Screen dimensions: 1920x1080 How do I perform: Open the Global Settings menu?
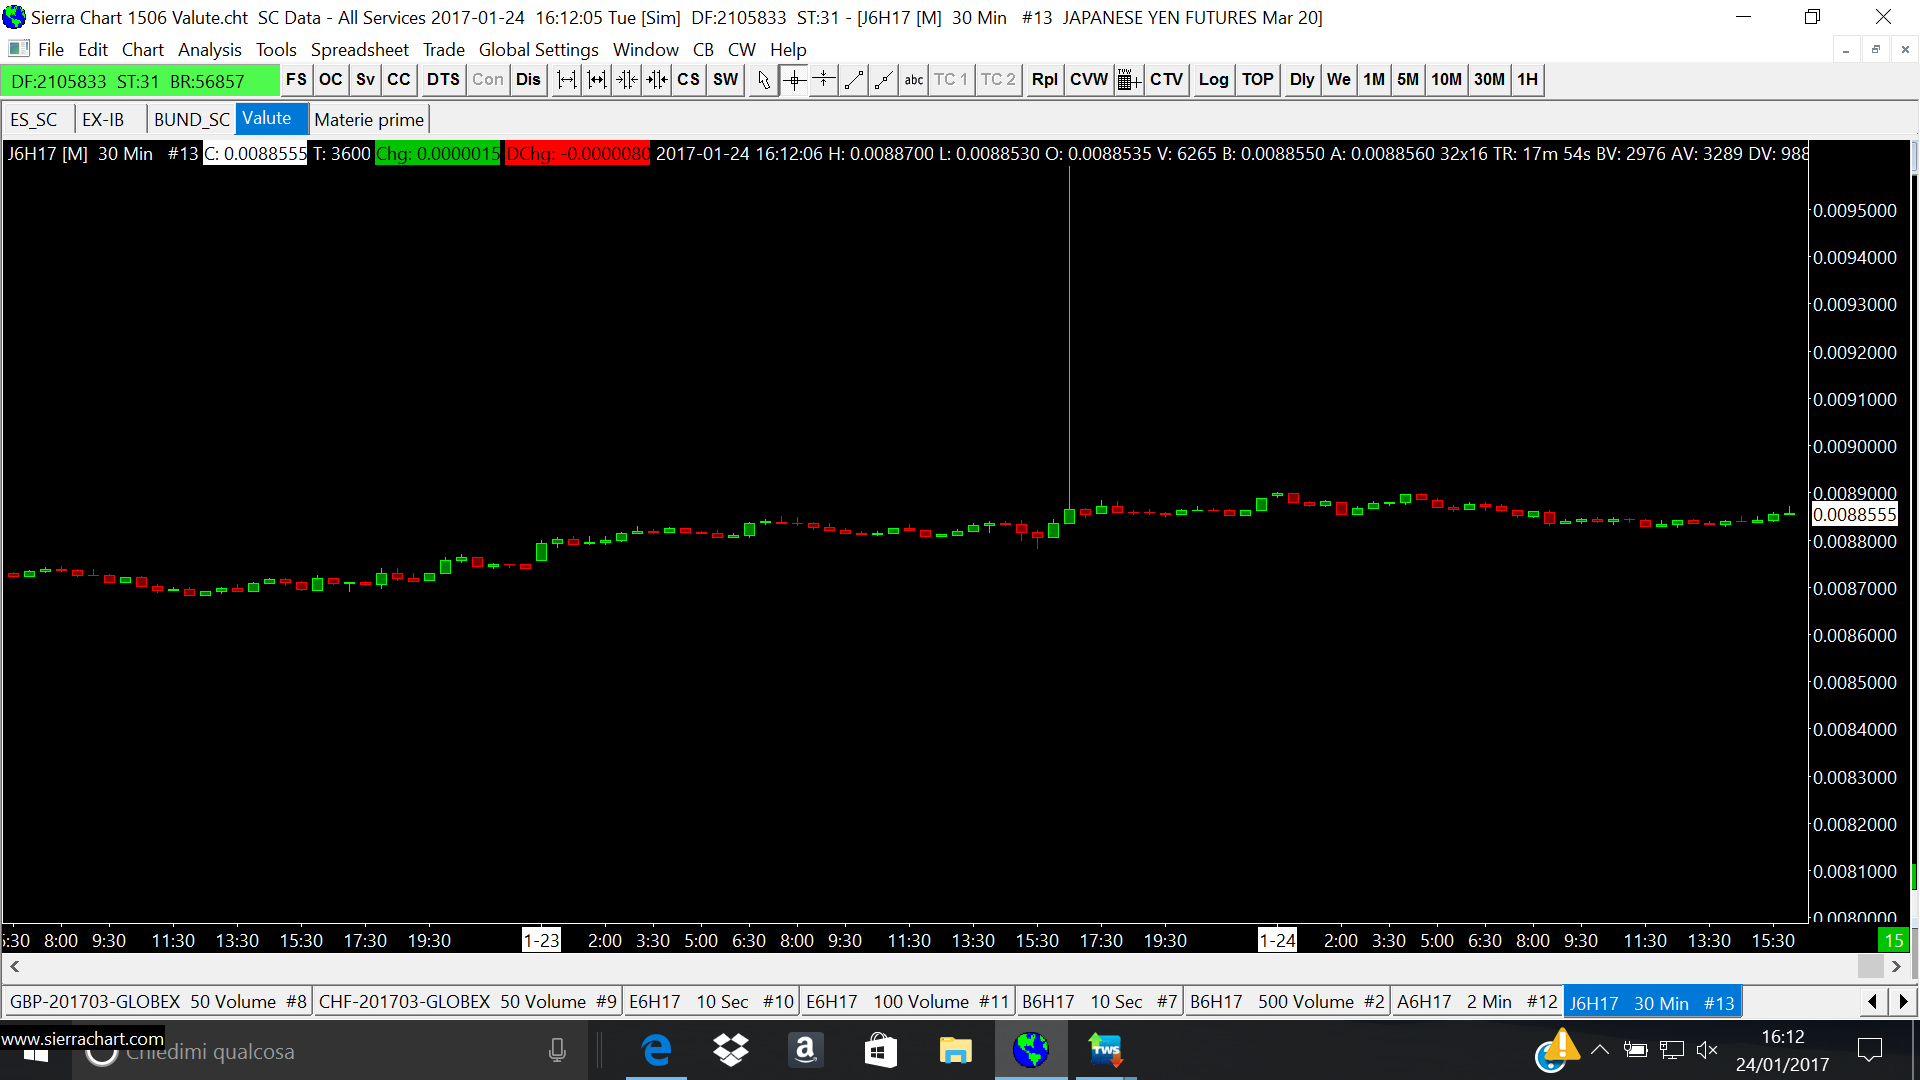(x=538, y=49)
